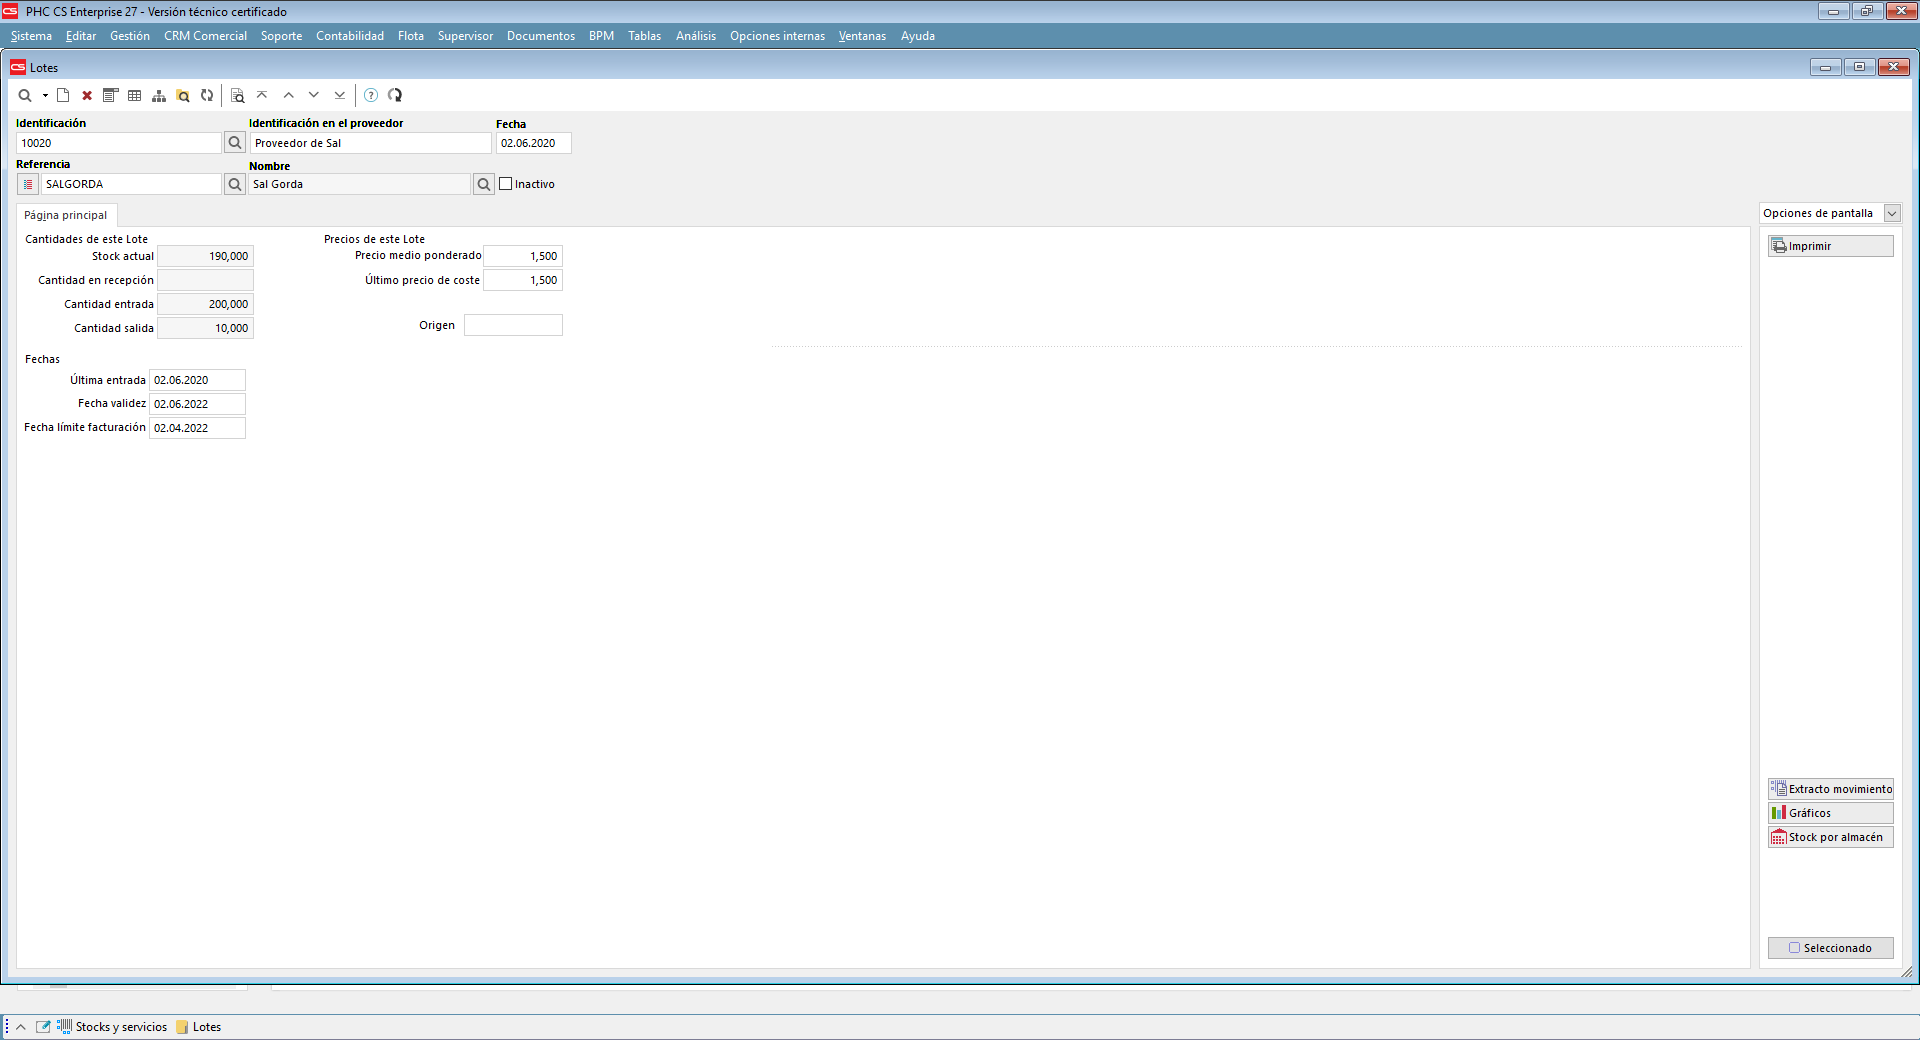Viewport: 1920px width, 1040px height.
Task: Click the Fecha field showing 02.06.2020
Action: coord(534,143)
